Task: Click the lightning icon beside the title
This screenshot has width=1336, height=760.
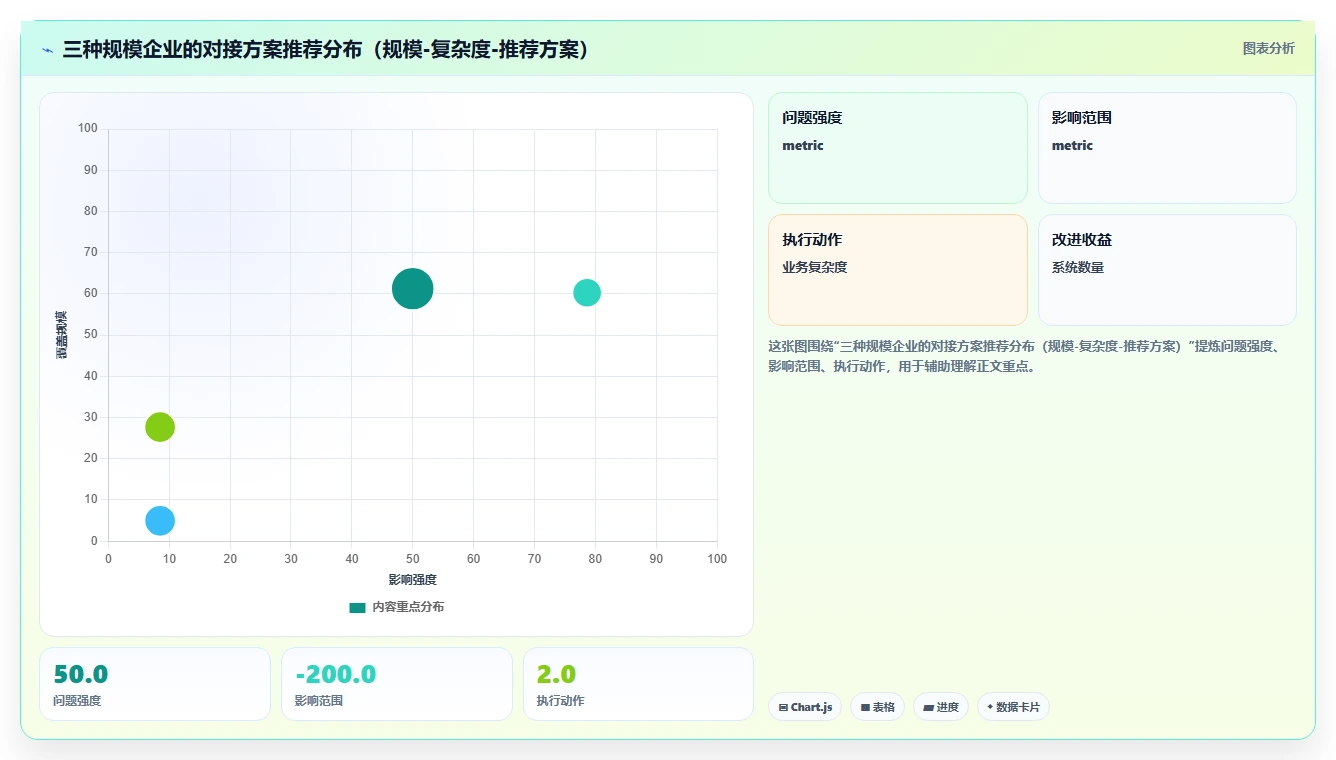Action: [x=48, y=50]
